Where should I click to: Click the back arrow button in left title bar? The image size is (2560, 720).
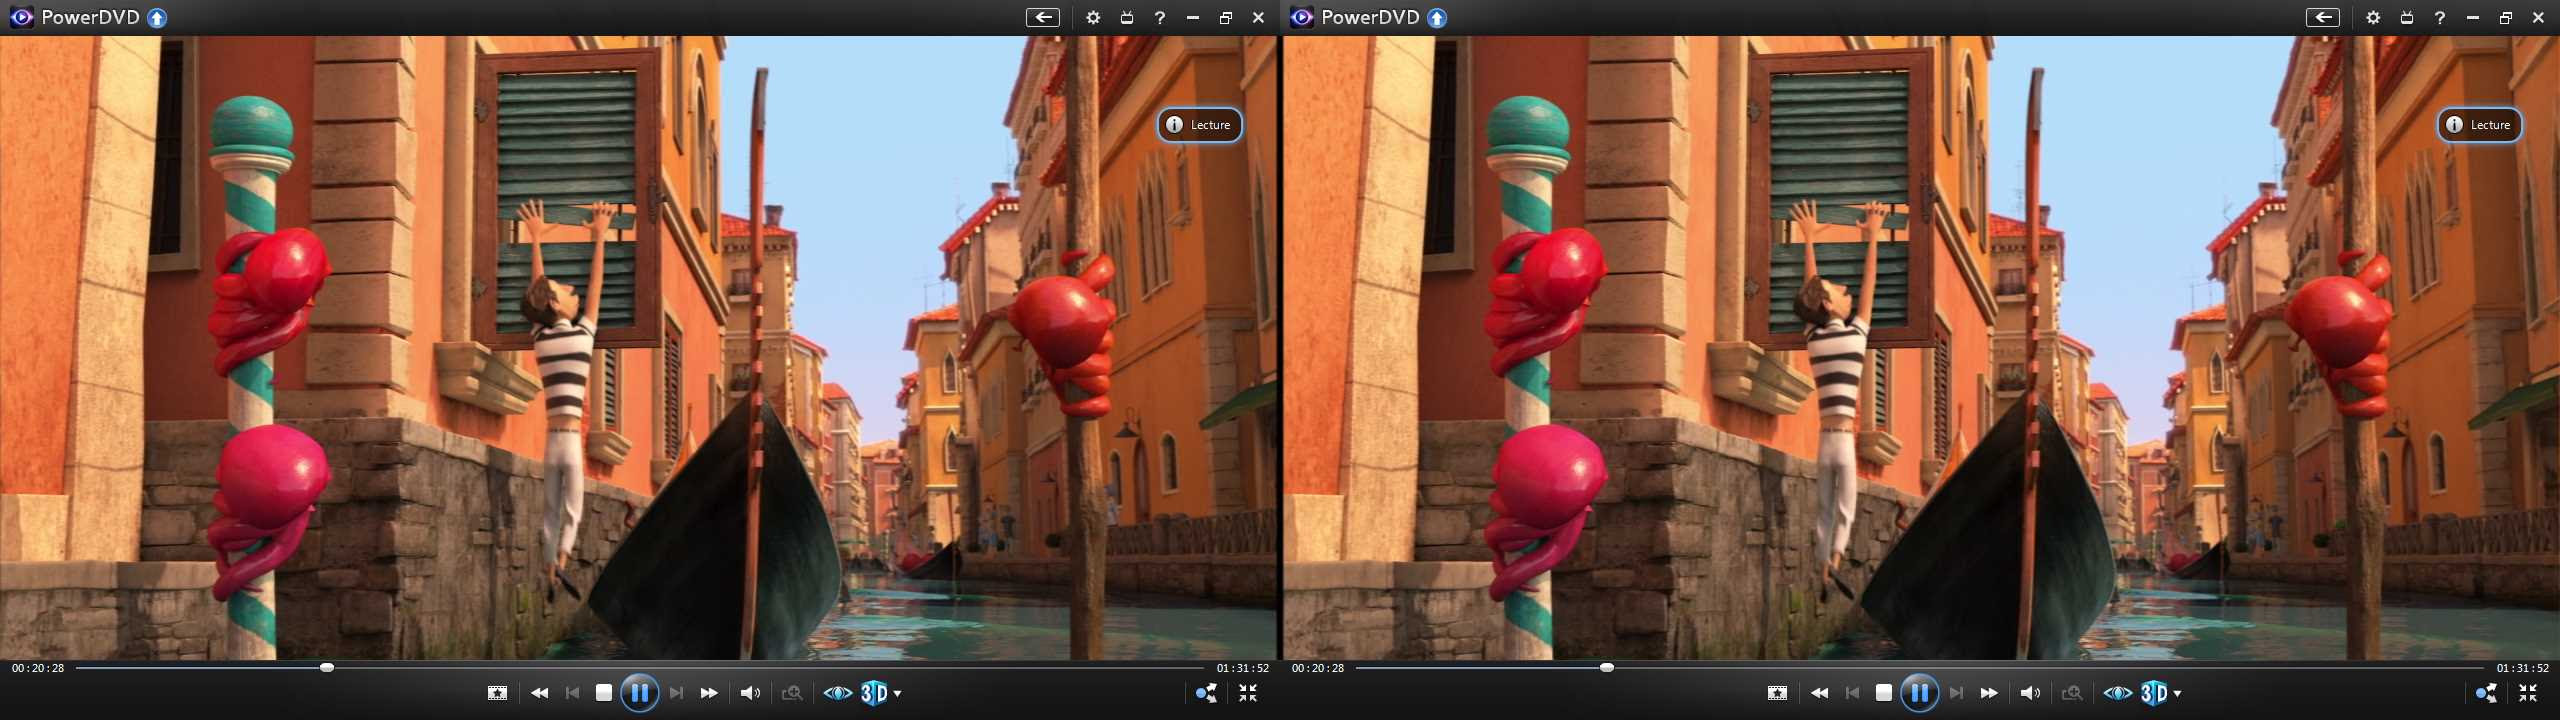click(1042, 17)
